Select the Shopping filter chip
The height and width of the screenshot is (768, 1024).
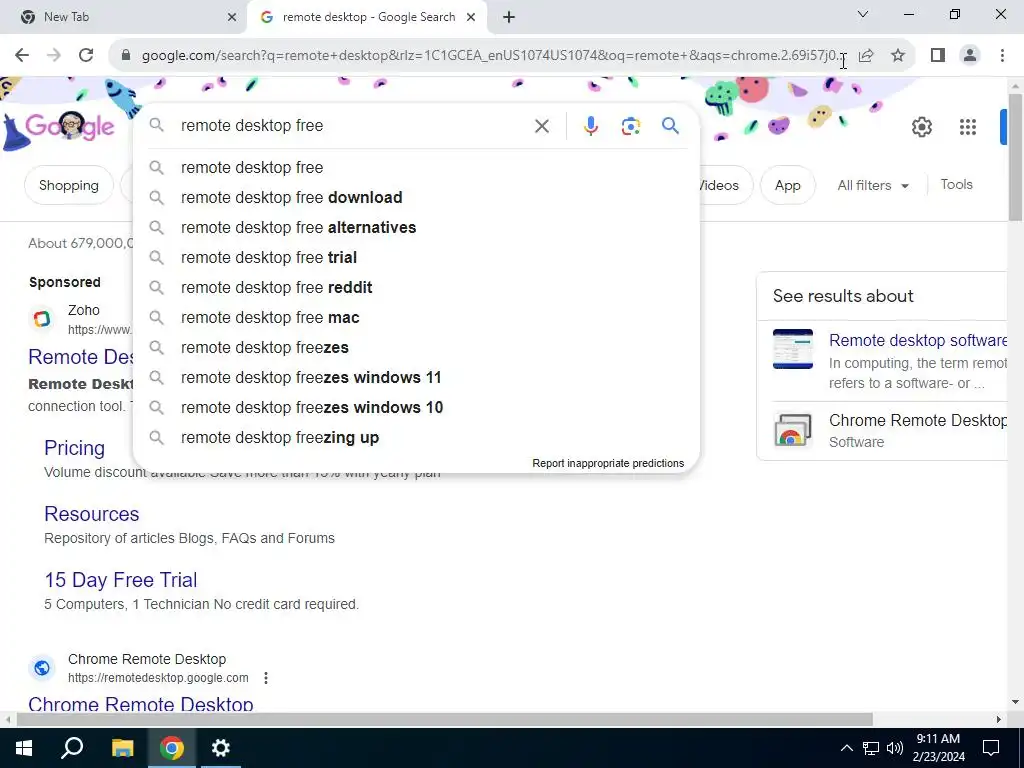[69, 185]
